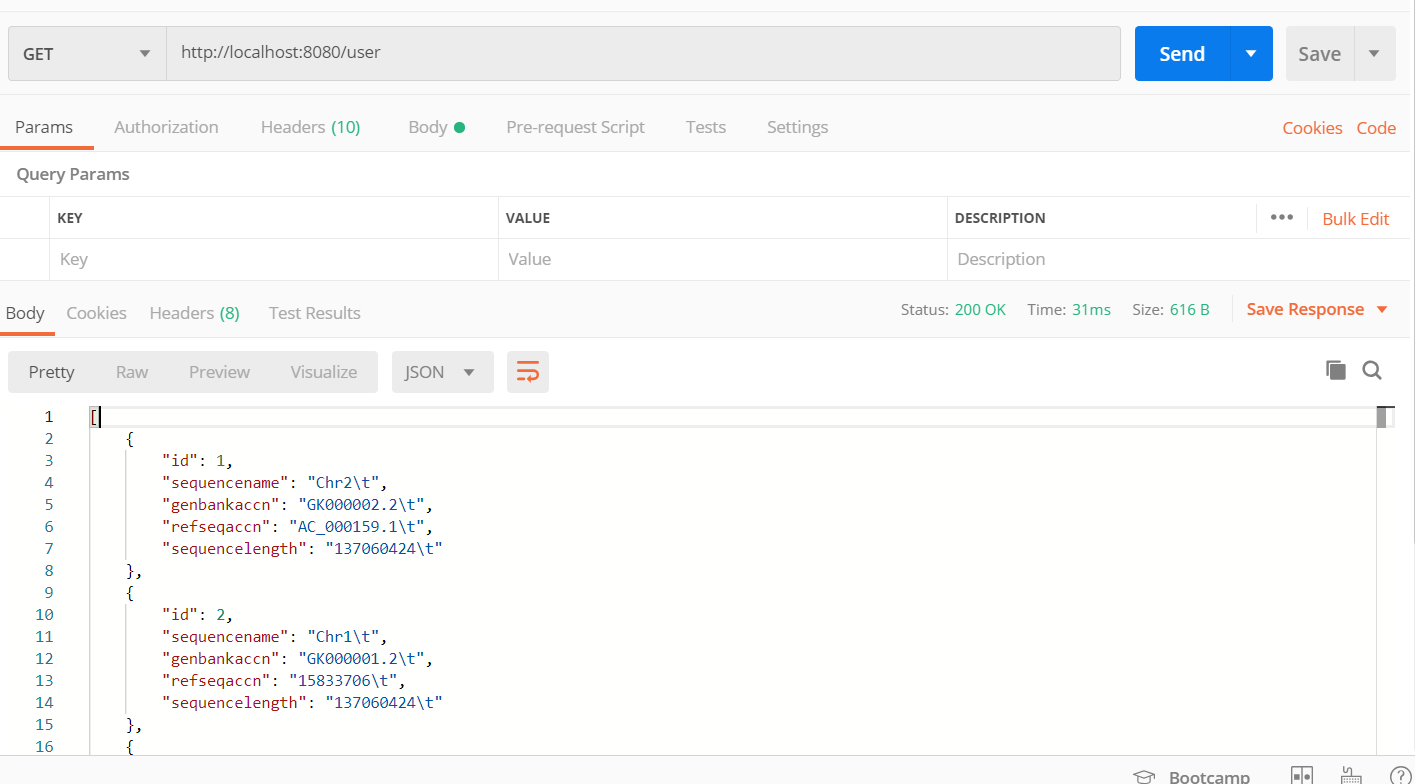Open the Test Results tab

click(314, 313)
